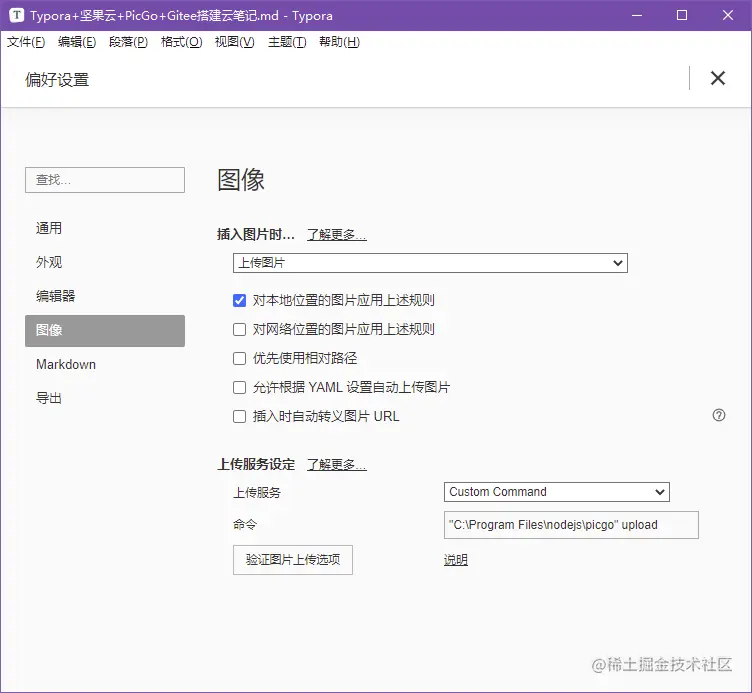
Task: Enable 对网络位置的图片应用上述规则 checkbox
Action: point(239,329)
